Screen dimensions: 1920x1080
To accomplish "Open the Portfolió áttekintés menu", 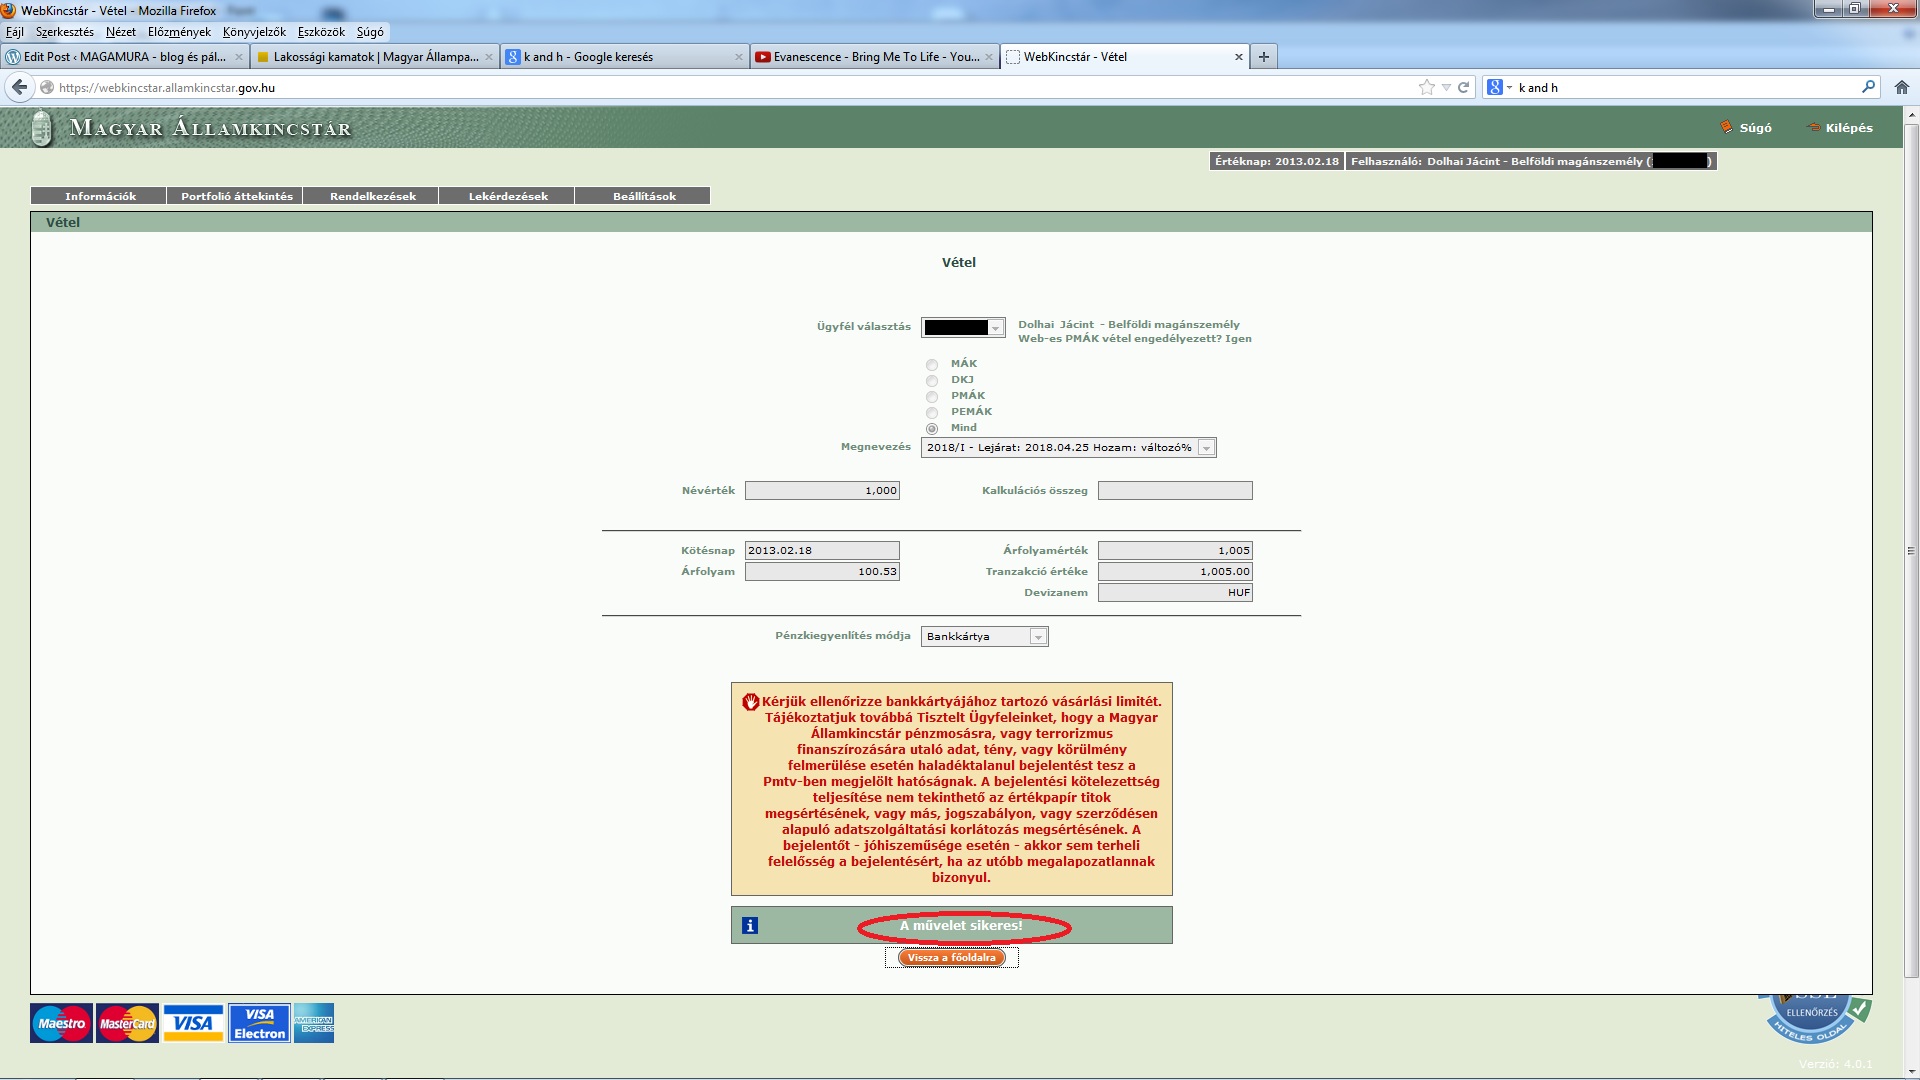I will (236, 196).
